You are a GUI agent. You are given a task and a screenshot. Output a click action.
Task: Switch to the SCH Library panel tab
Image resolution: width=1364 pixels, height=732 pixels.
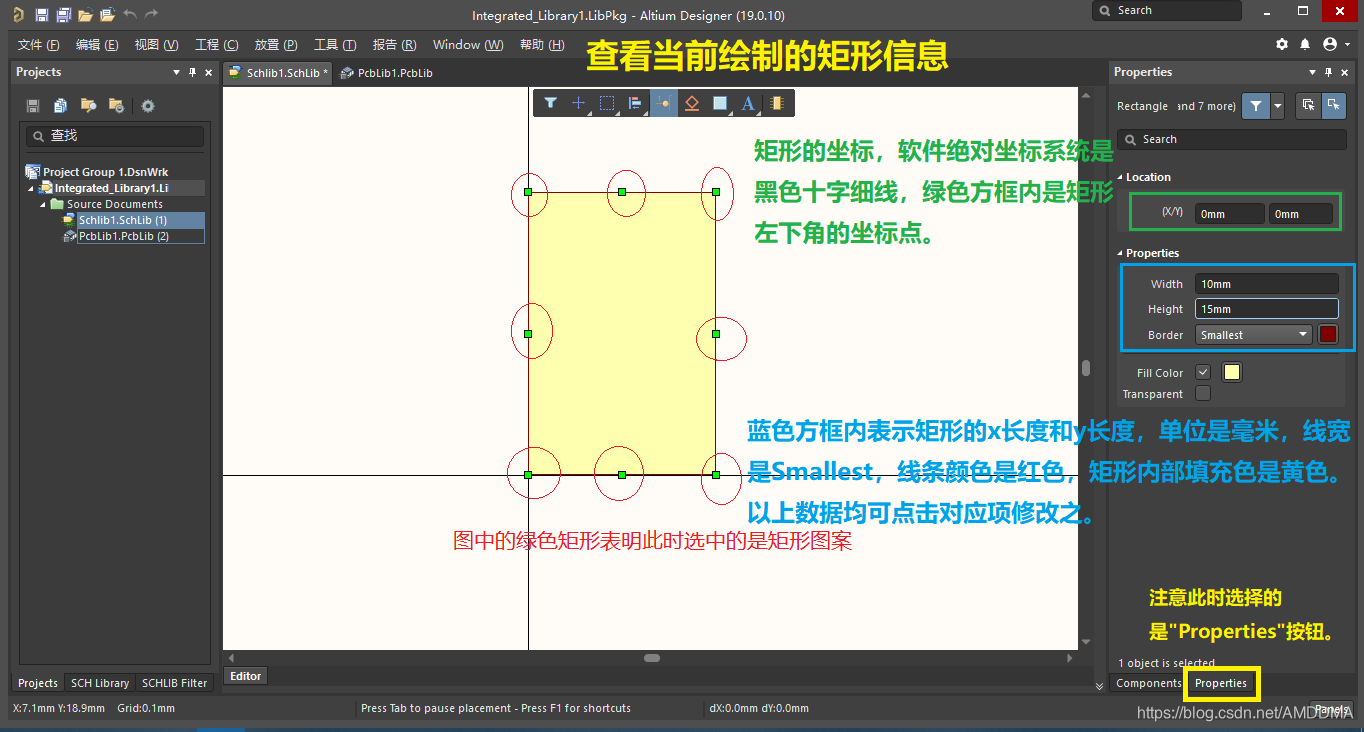click(x=99, y=683)
